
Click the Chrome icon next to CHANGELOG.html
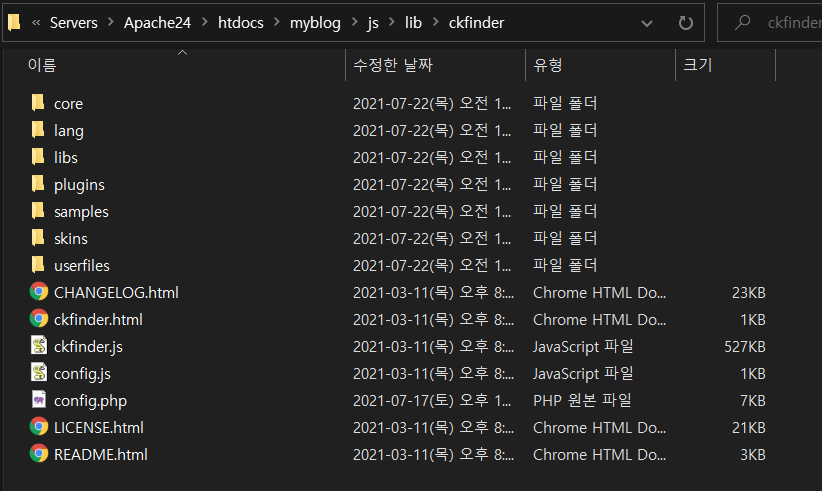click(x=39, y=292)
